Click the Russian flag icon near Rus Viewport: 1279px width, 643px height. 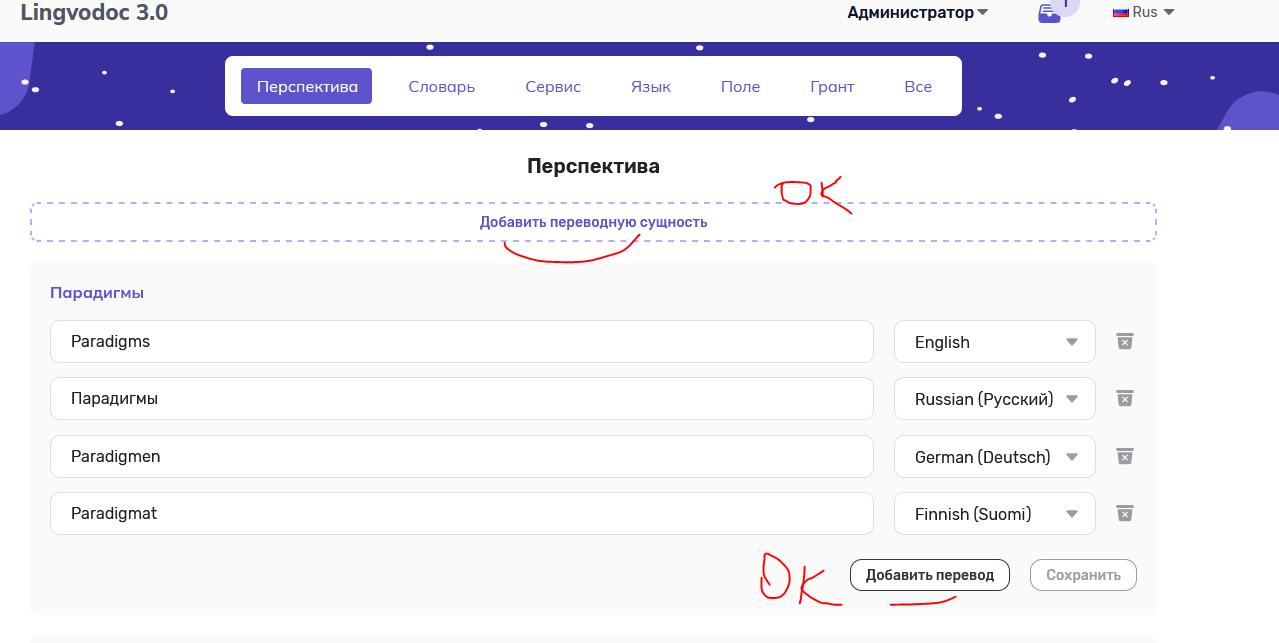point(1120,12)
